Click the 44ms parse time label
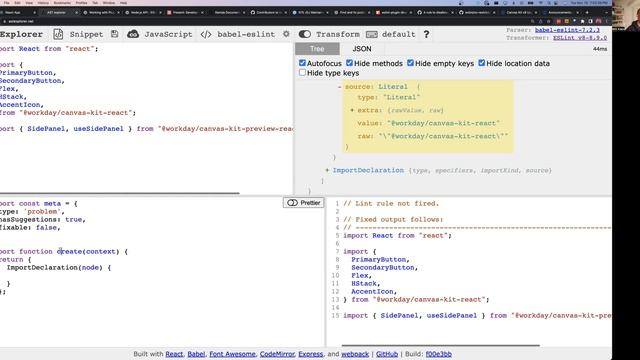This screenshot has width=640, height=360. click(x=600, y=49)
